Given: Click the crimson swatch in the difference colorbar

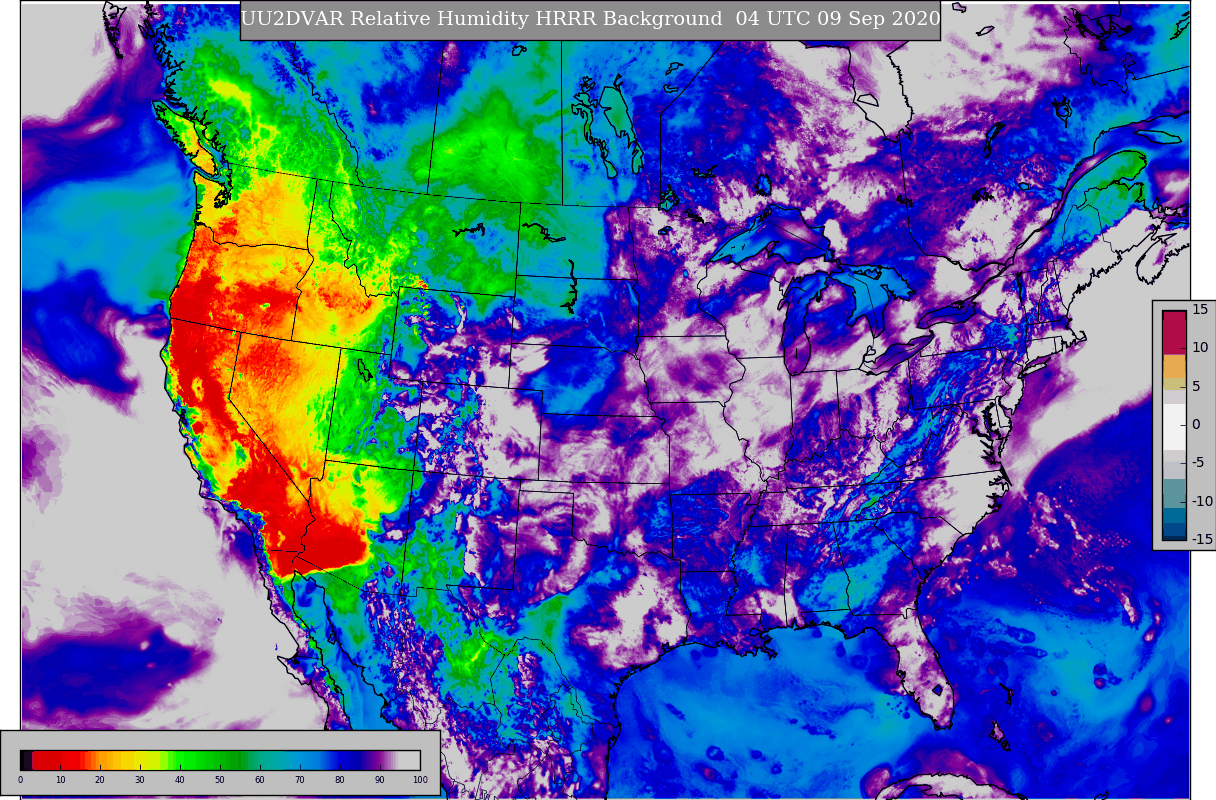Looking at the screenshot, I should pyautogui.click(x=1174, y=332).
